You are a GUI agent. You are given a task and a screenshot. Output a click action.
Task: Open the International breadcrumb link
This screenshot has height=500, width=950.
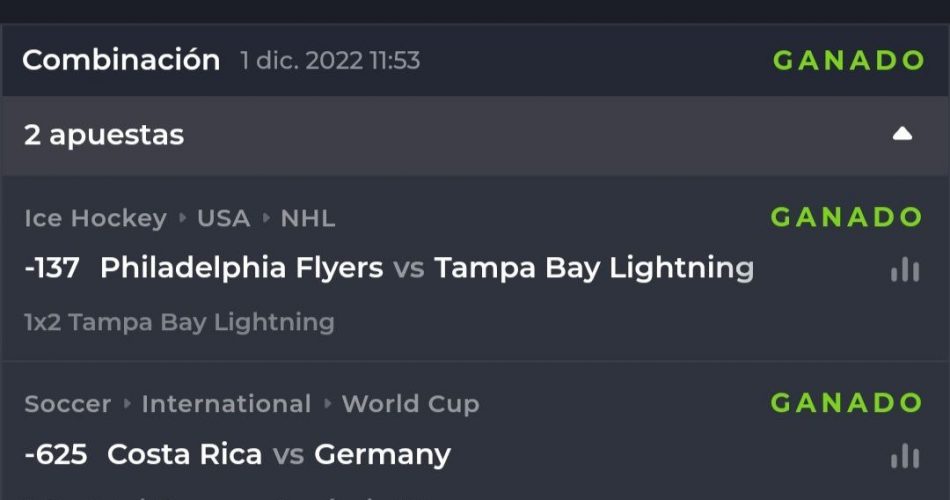point(226,404)
